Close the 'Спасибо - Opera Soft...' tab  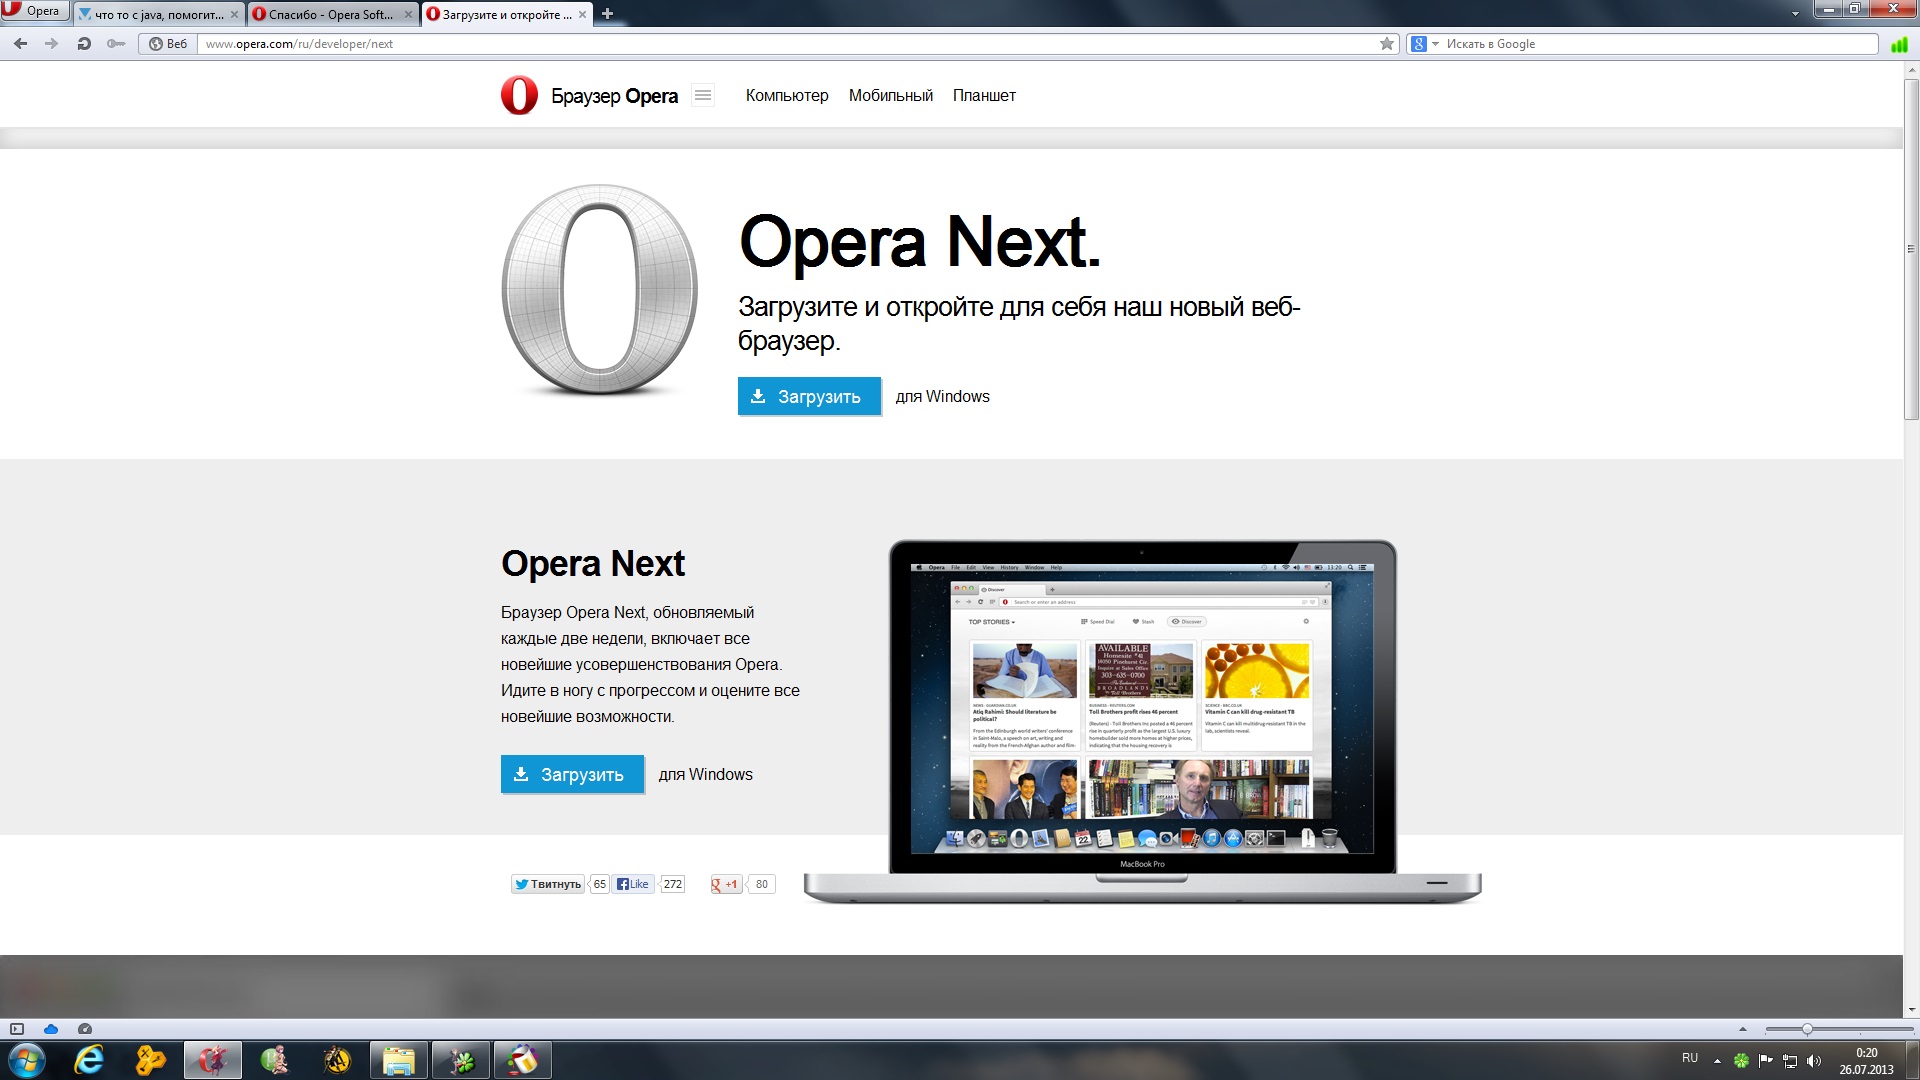408,15
